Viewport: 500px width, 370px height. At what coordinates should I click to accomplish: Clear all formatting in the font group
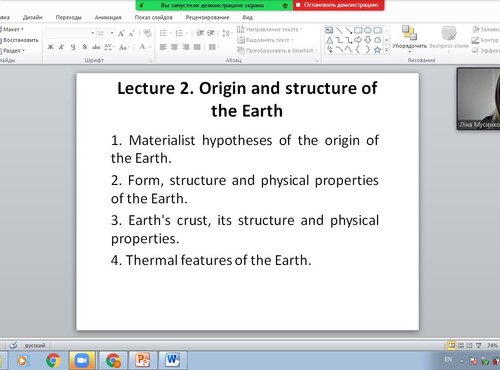[147, 33]
